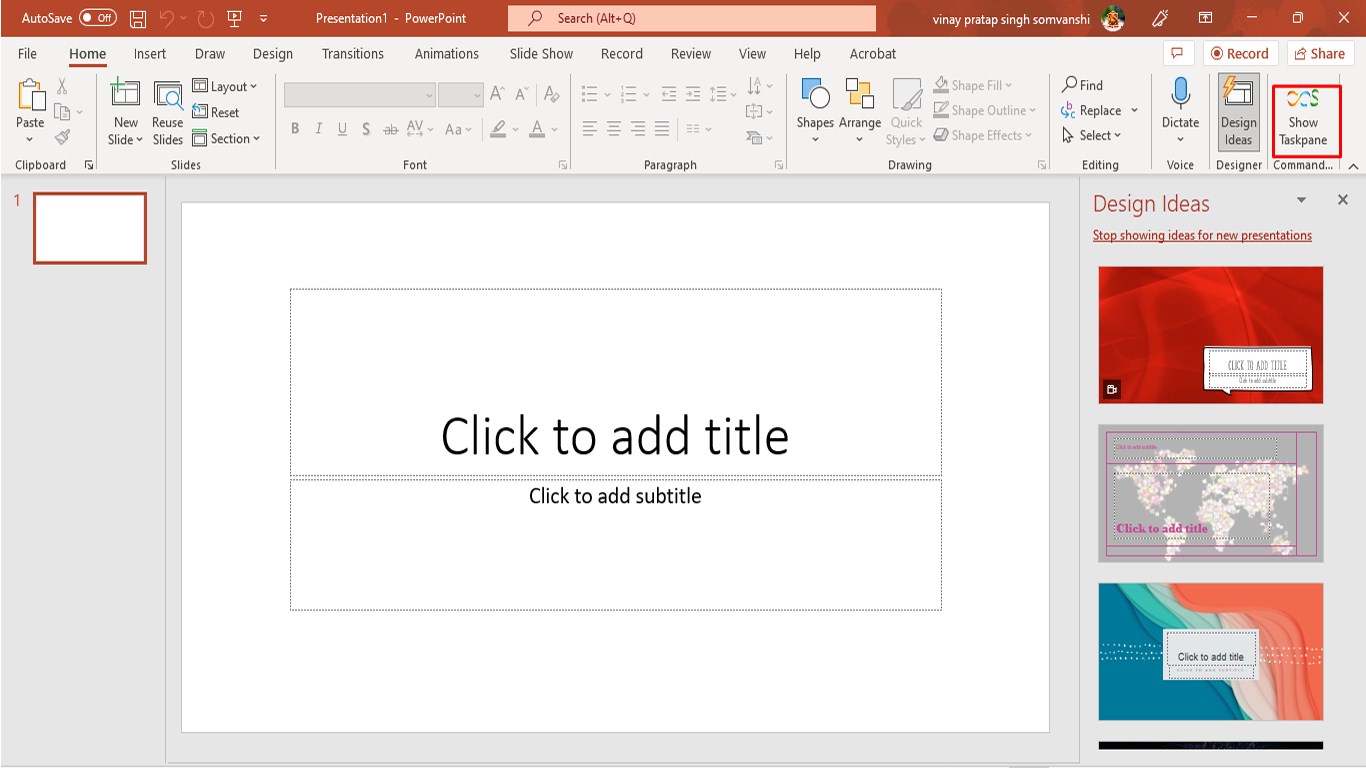Open Design Ideas pane options arrow
Screen dimensions: 1366x768
tap(1301, 200)
